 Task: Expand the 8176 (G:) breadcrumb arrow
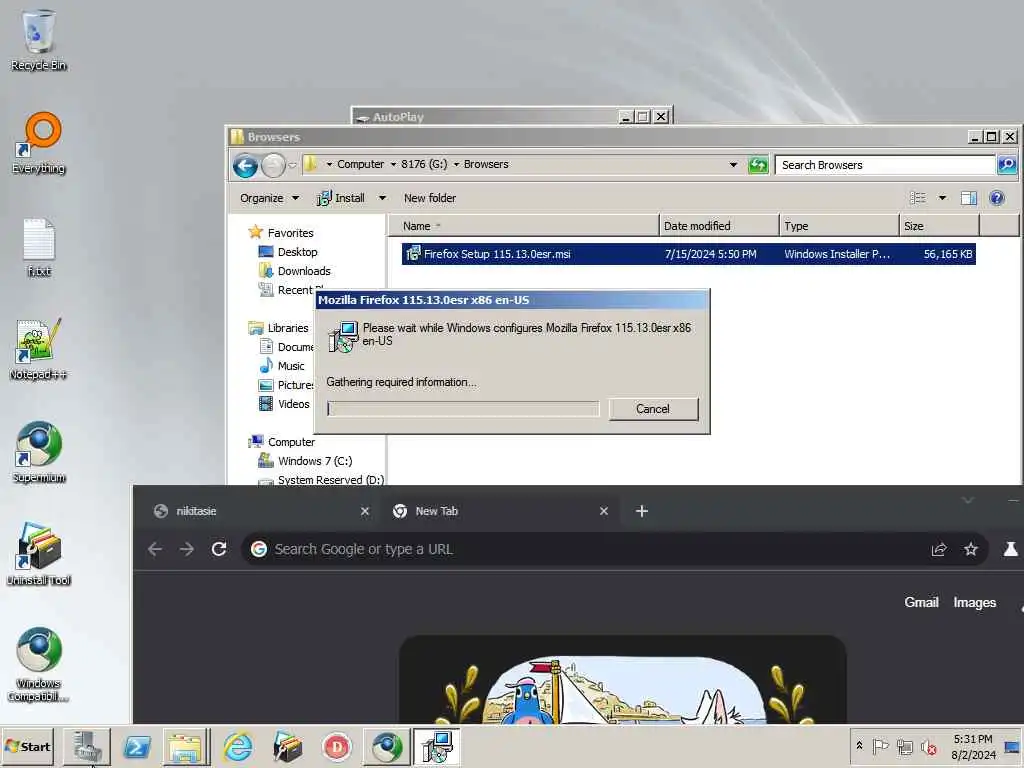click(x=456, y=165)
